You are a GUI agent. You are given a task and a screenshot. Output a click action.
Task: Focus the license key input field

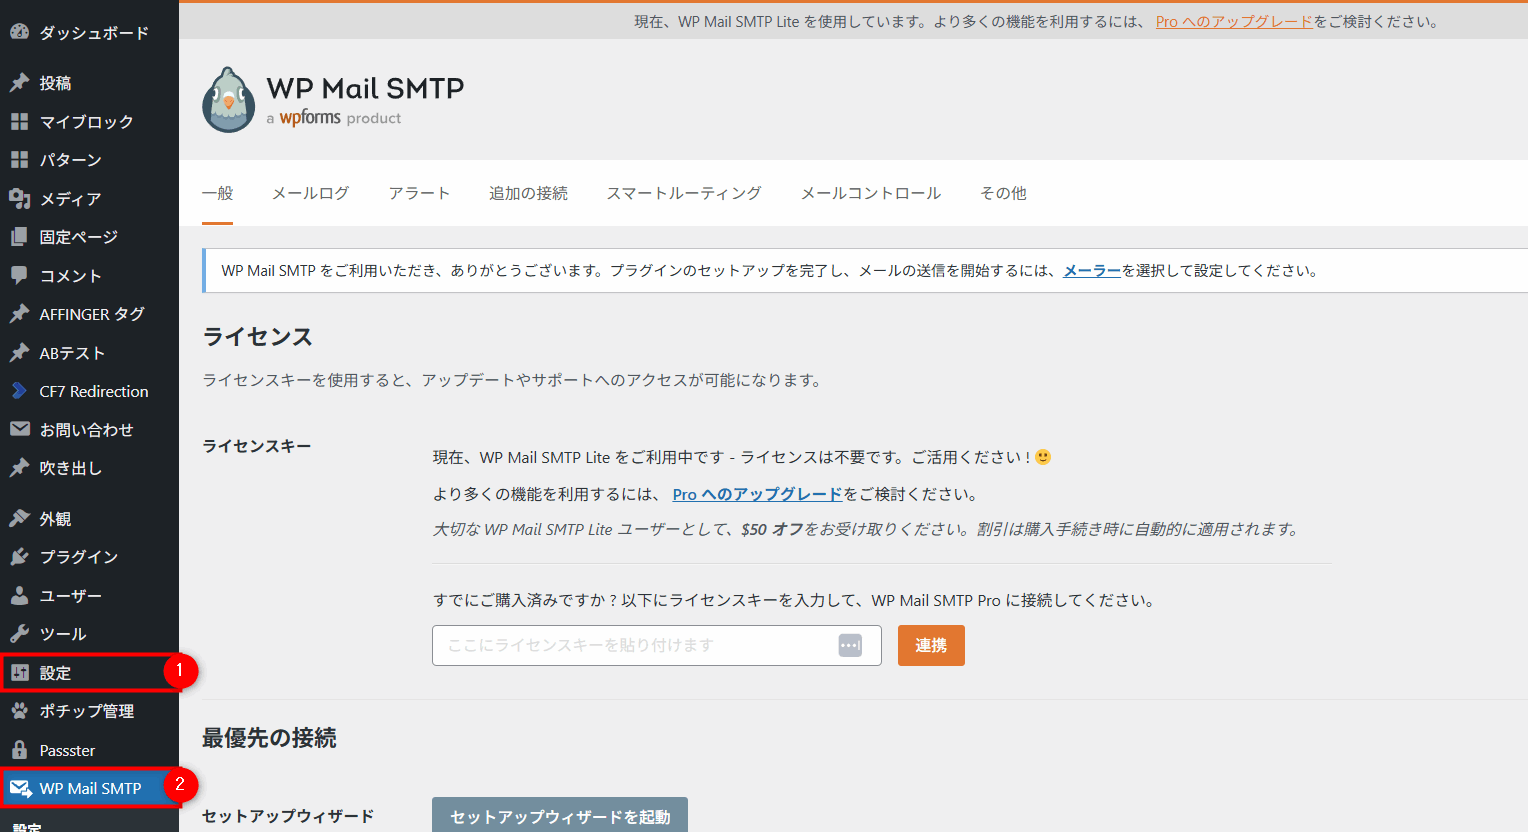pos(657,645)
